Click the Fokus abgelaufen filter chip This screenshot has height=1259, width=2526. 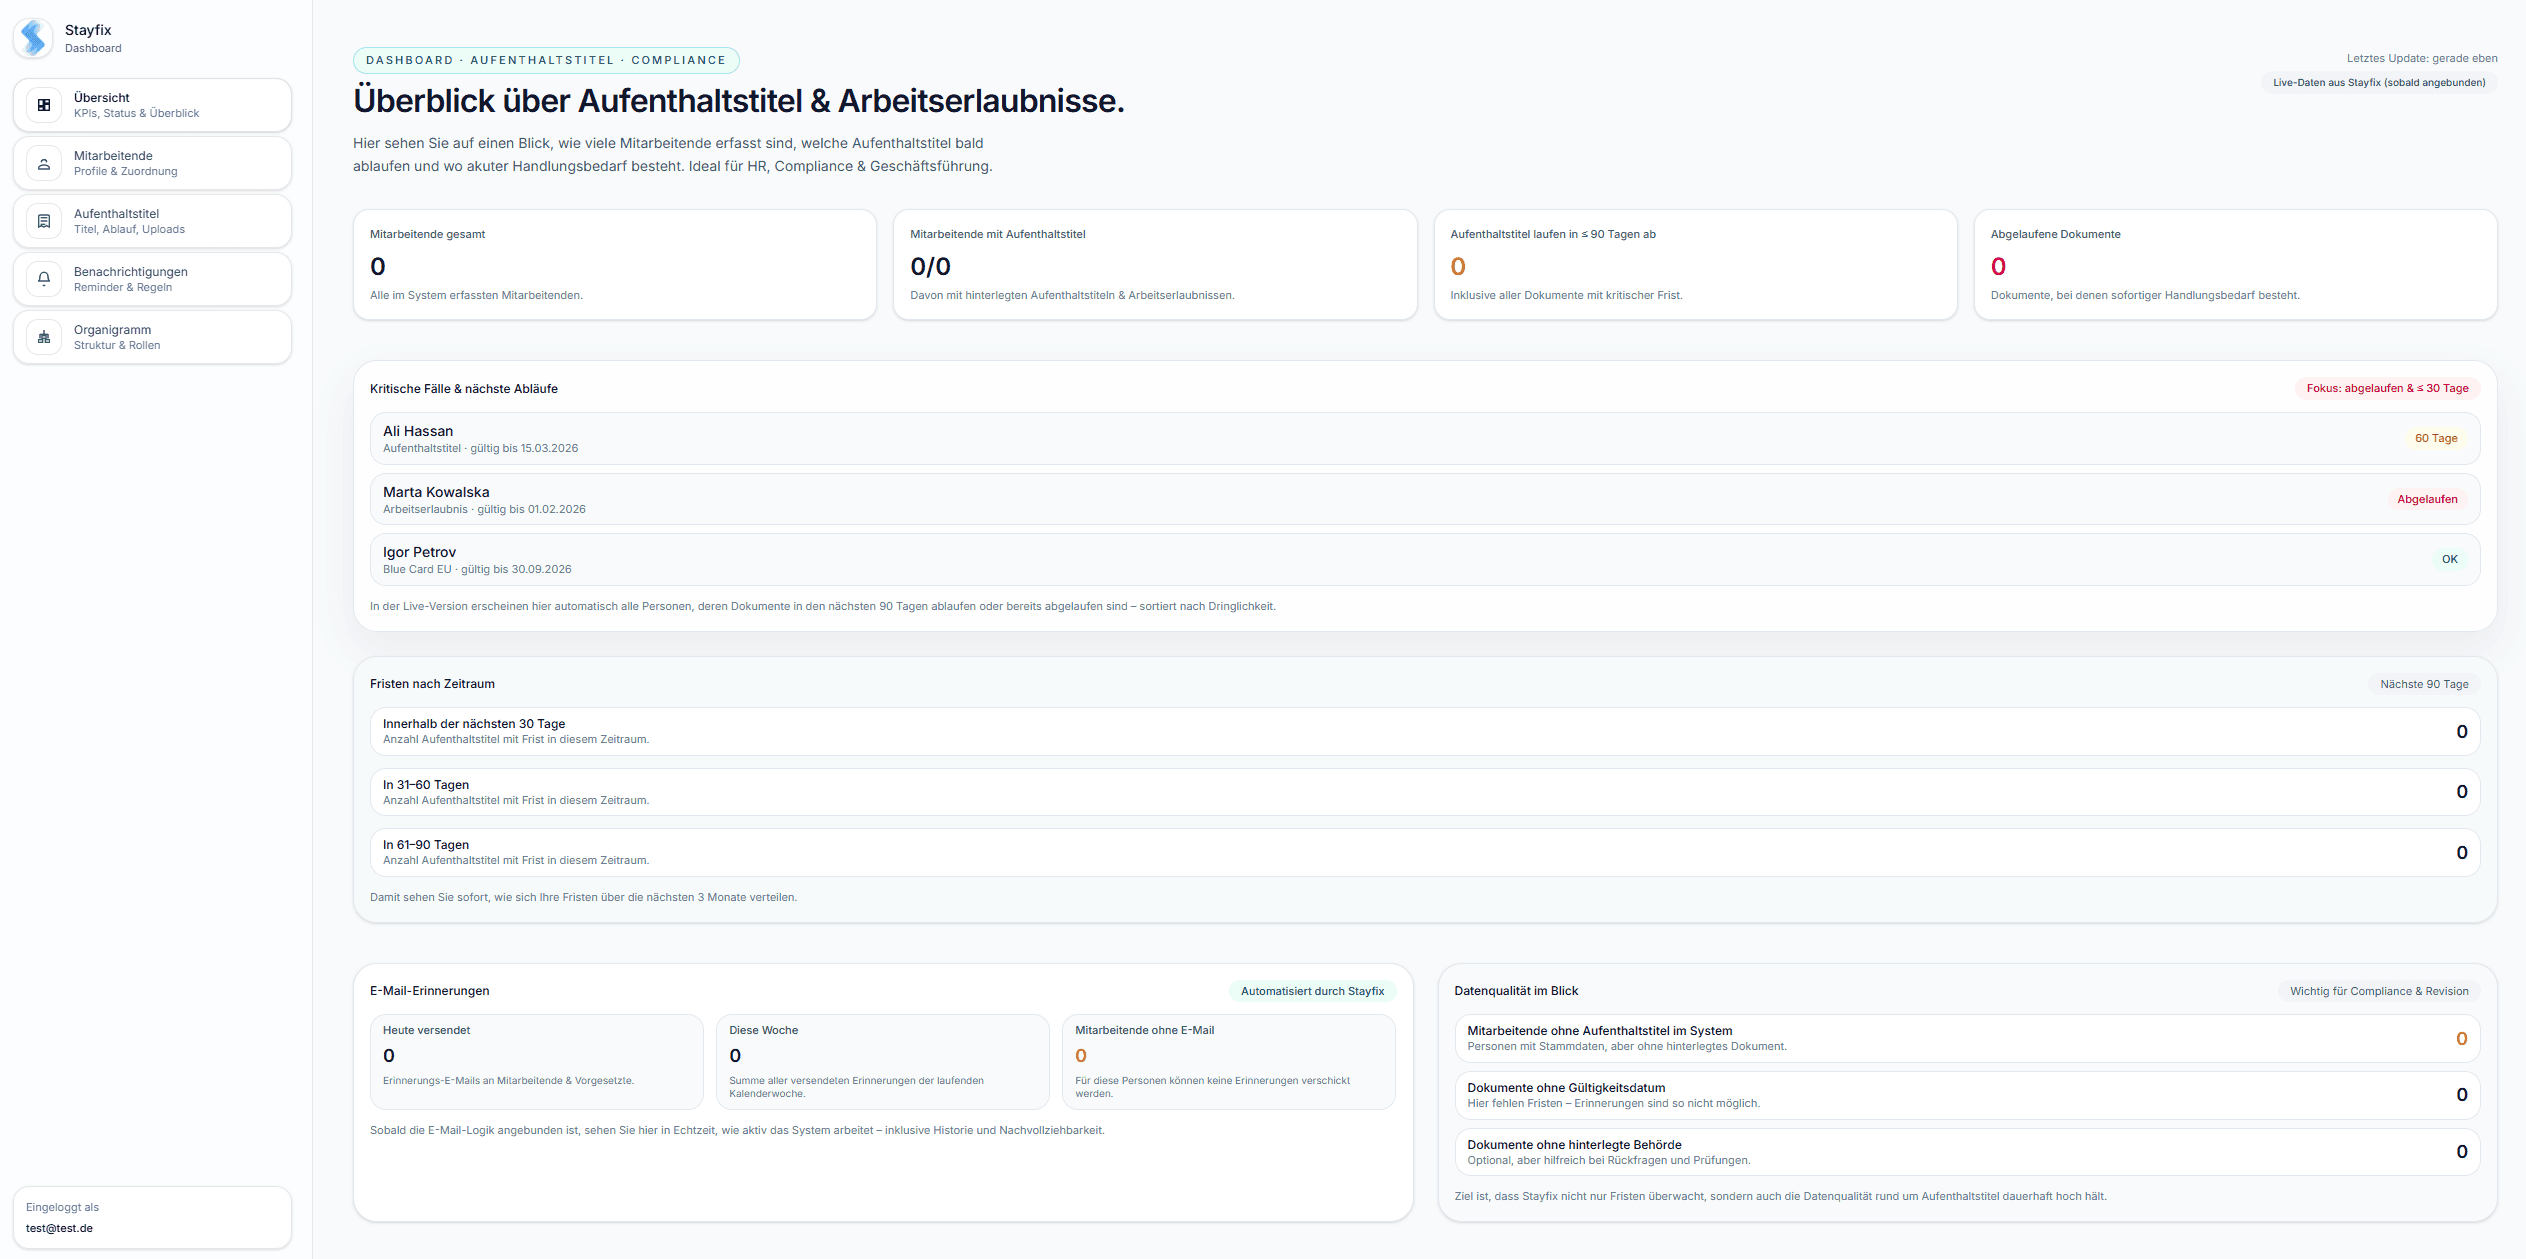point(2386,388)
